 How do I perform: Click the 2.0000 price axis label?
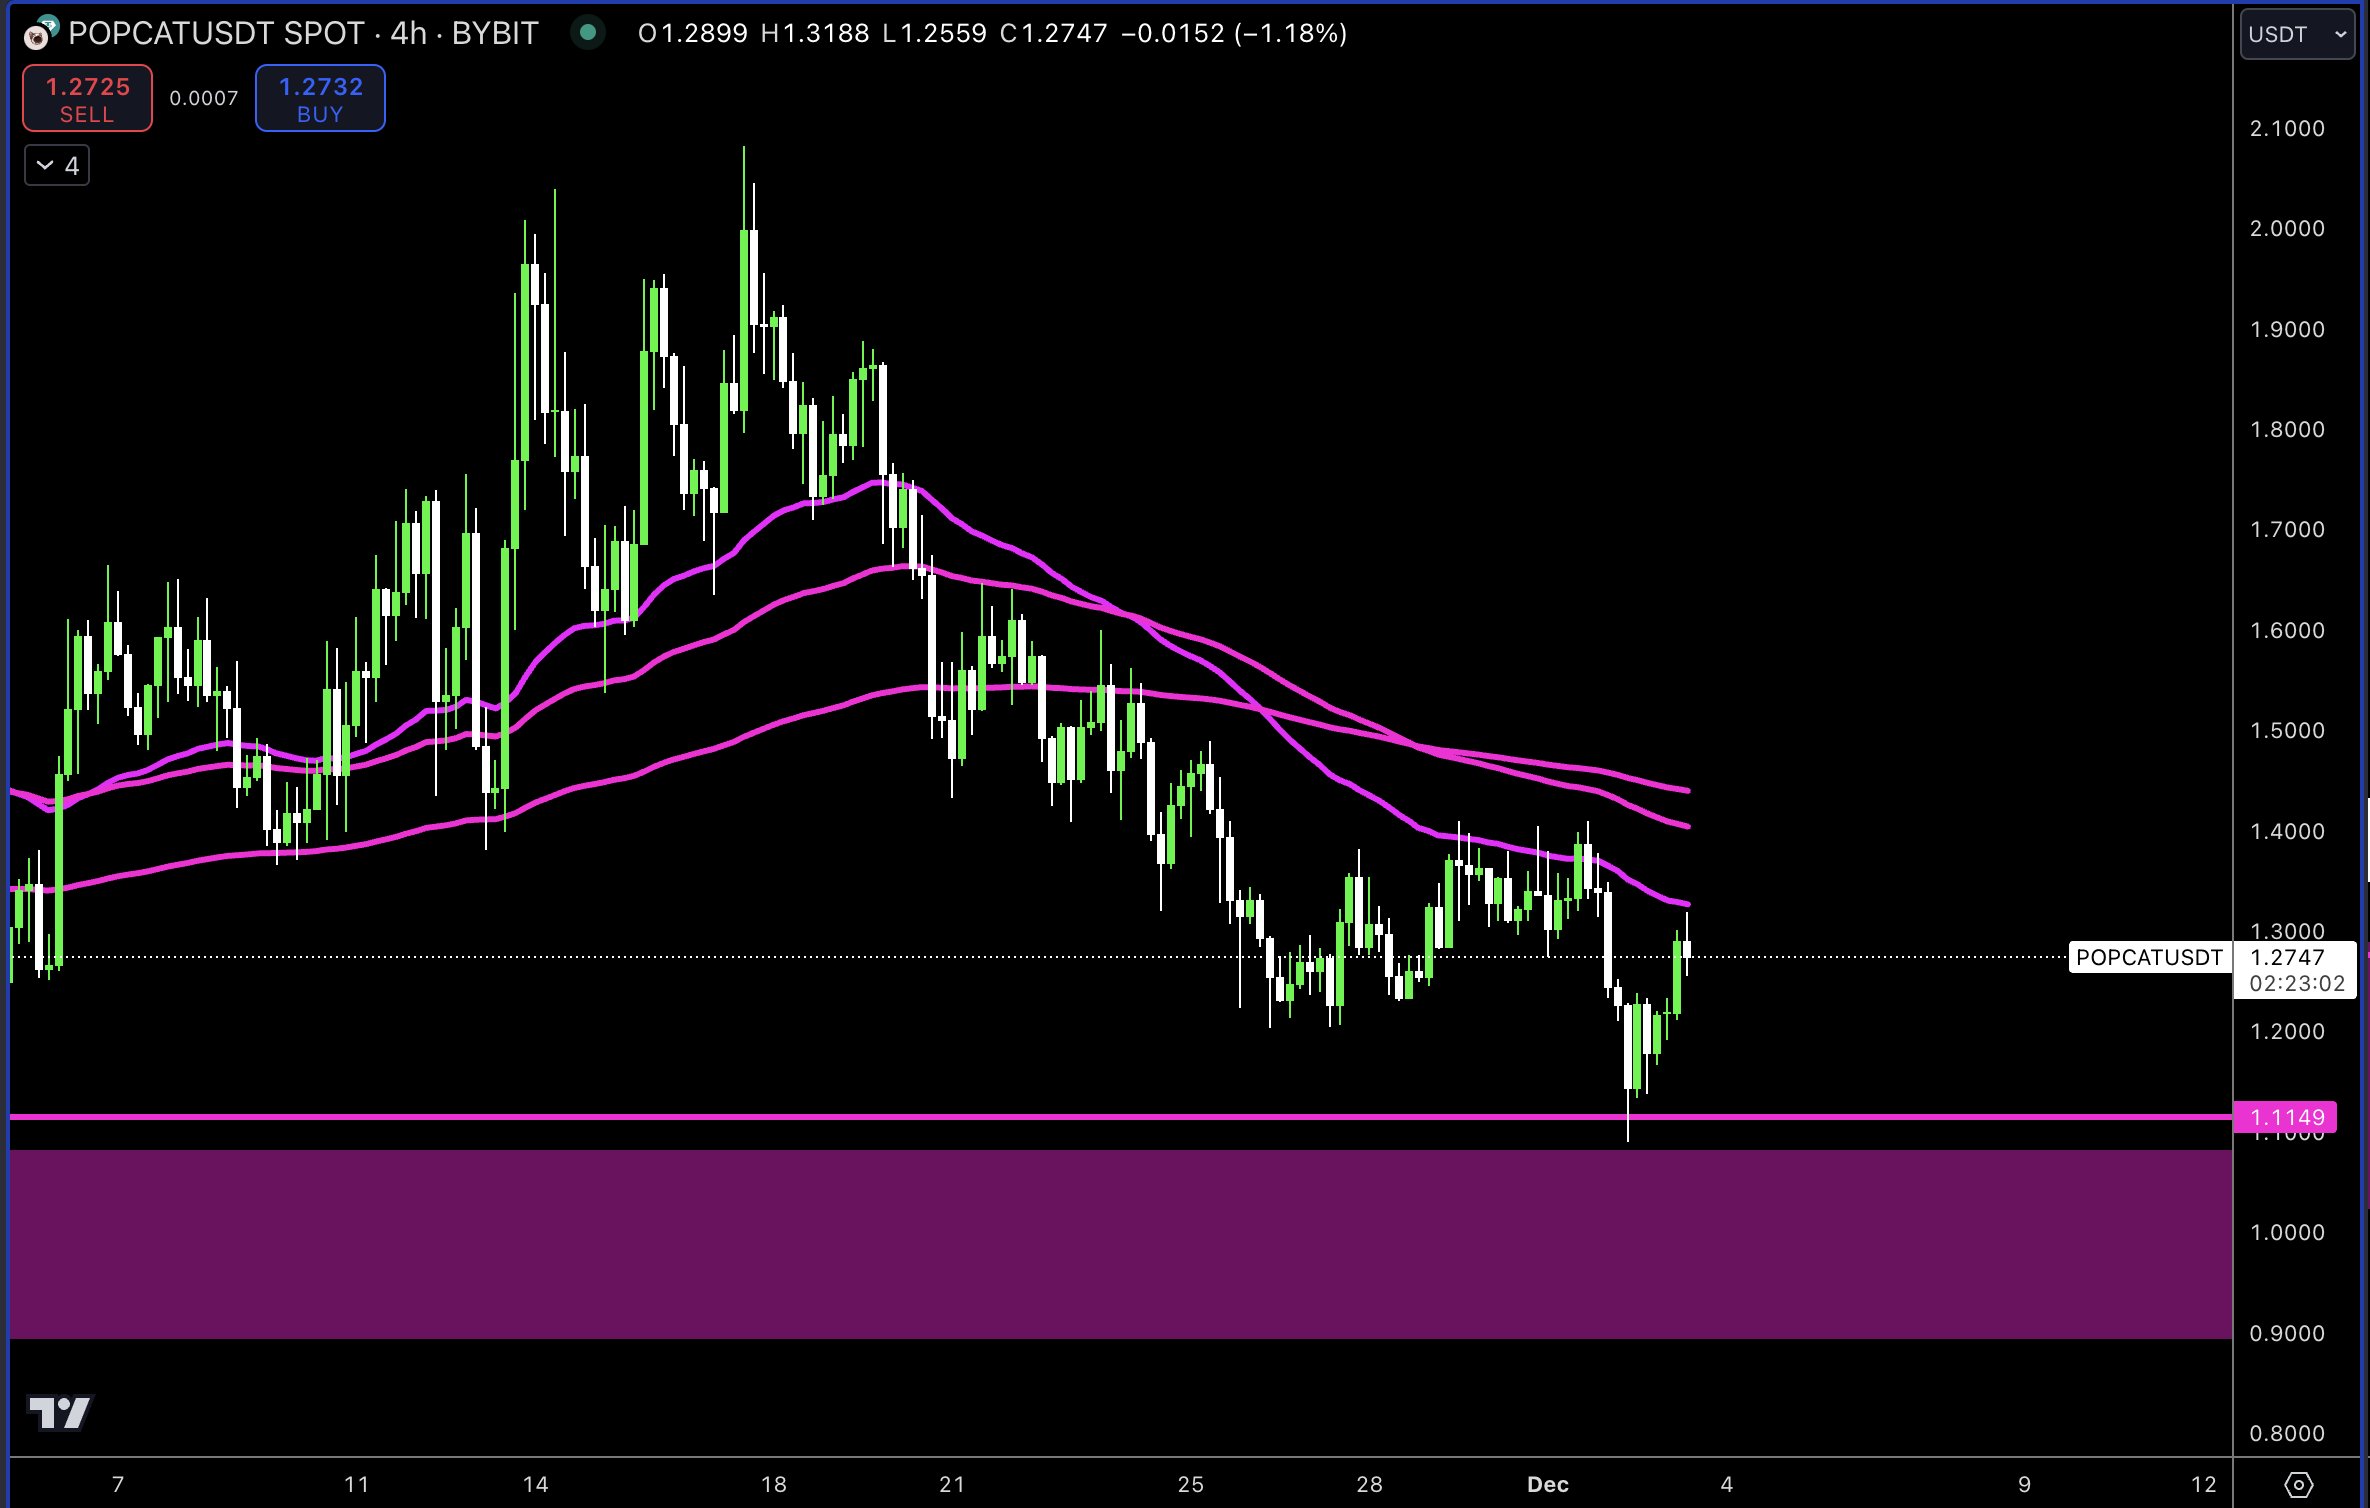[x=2287, y=228]
